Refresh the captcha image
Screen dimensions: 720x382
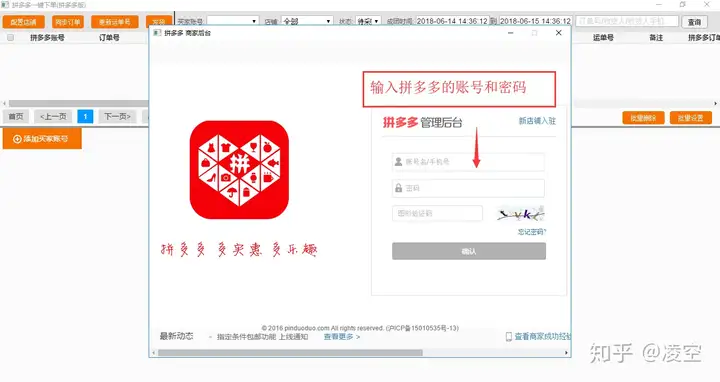521,214
